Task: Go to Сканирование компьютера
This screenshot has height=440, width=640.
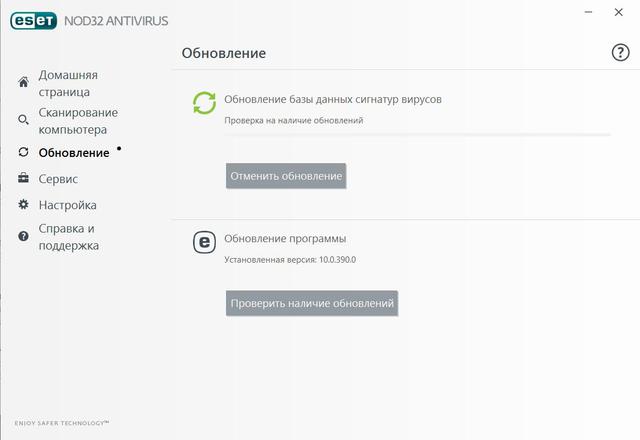Action: point(78,121)
